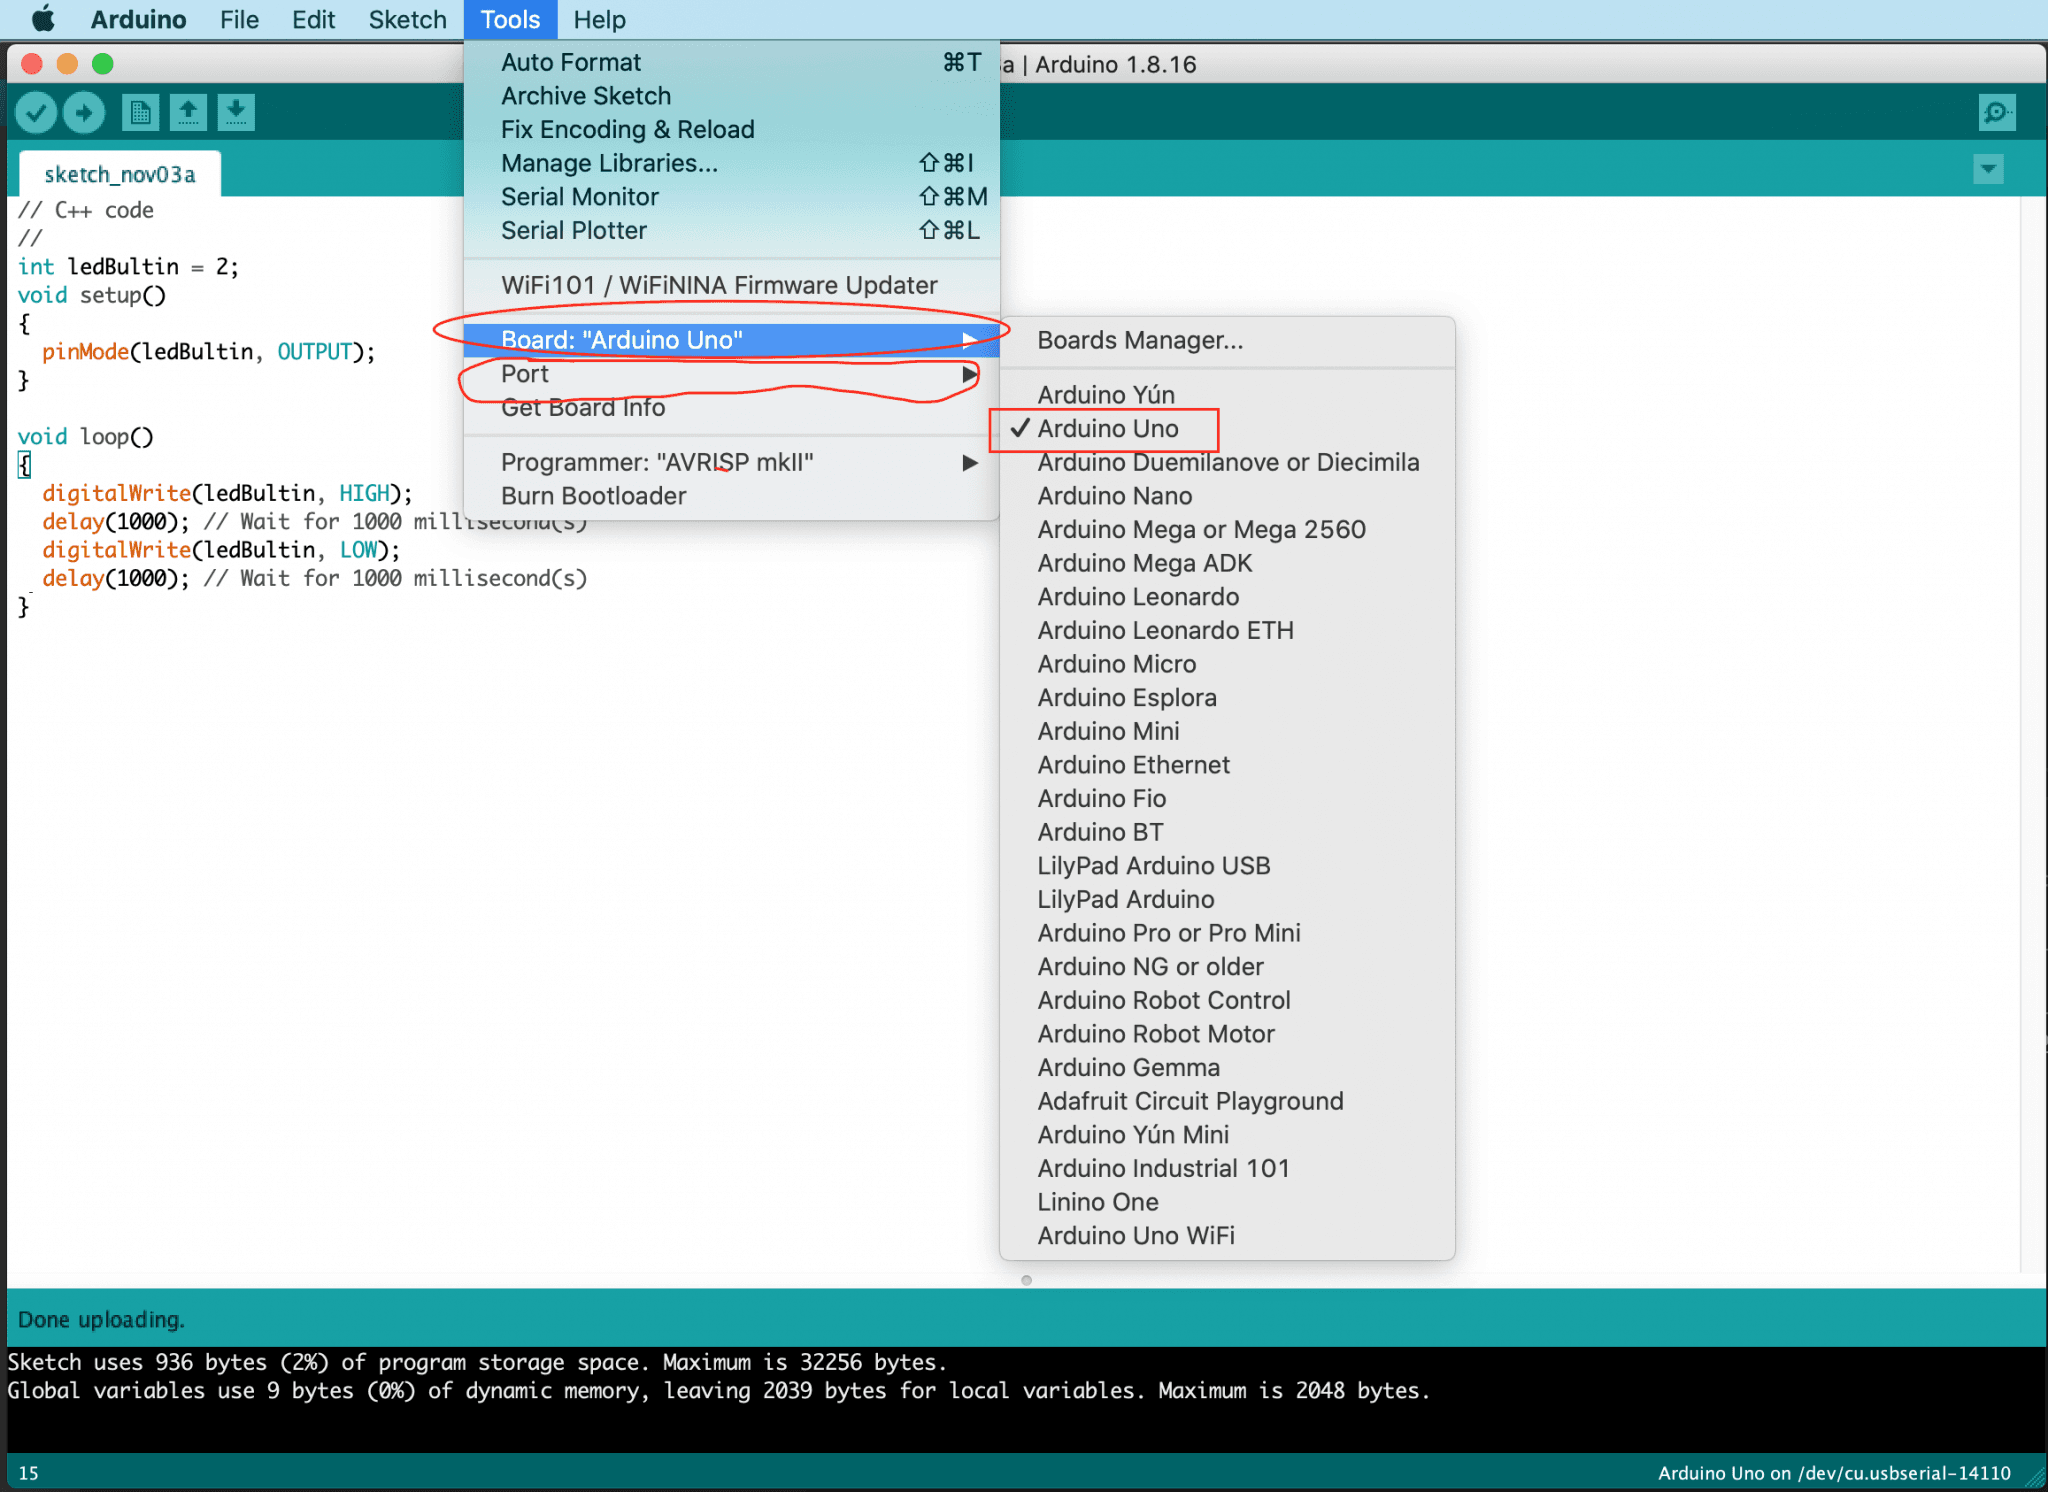
Task: Open Boards Manager from submenu
Action: (x=1227, y=341)
